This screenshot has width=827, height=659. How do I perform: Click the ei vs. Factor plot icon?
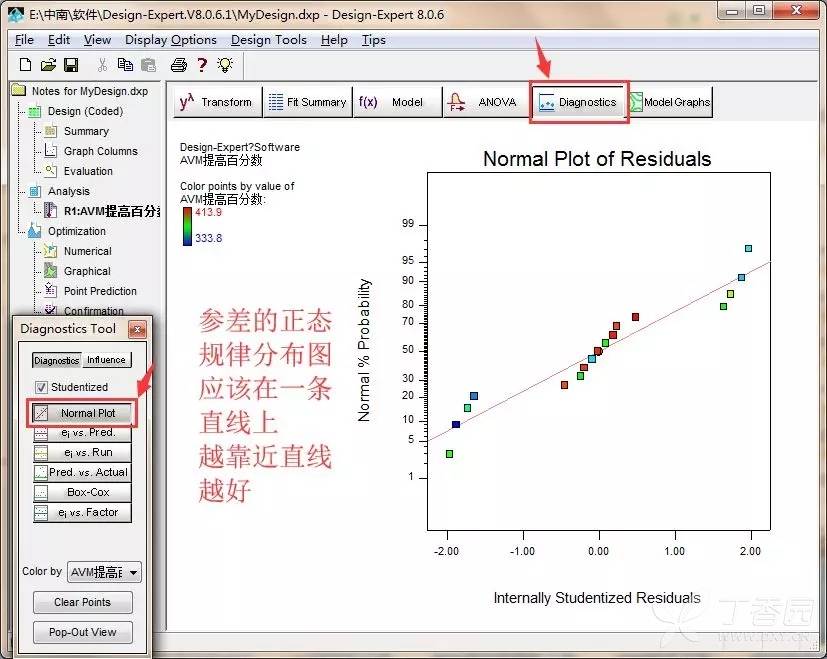pyautogui.click(x=41, y=512)
